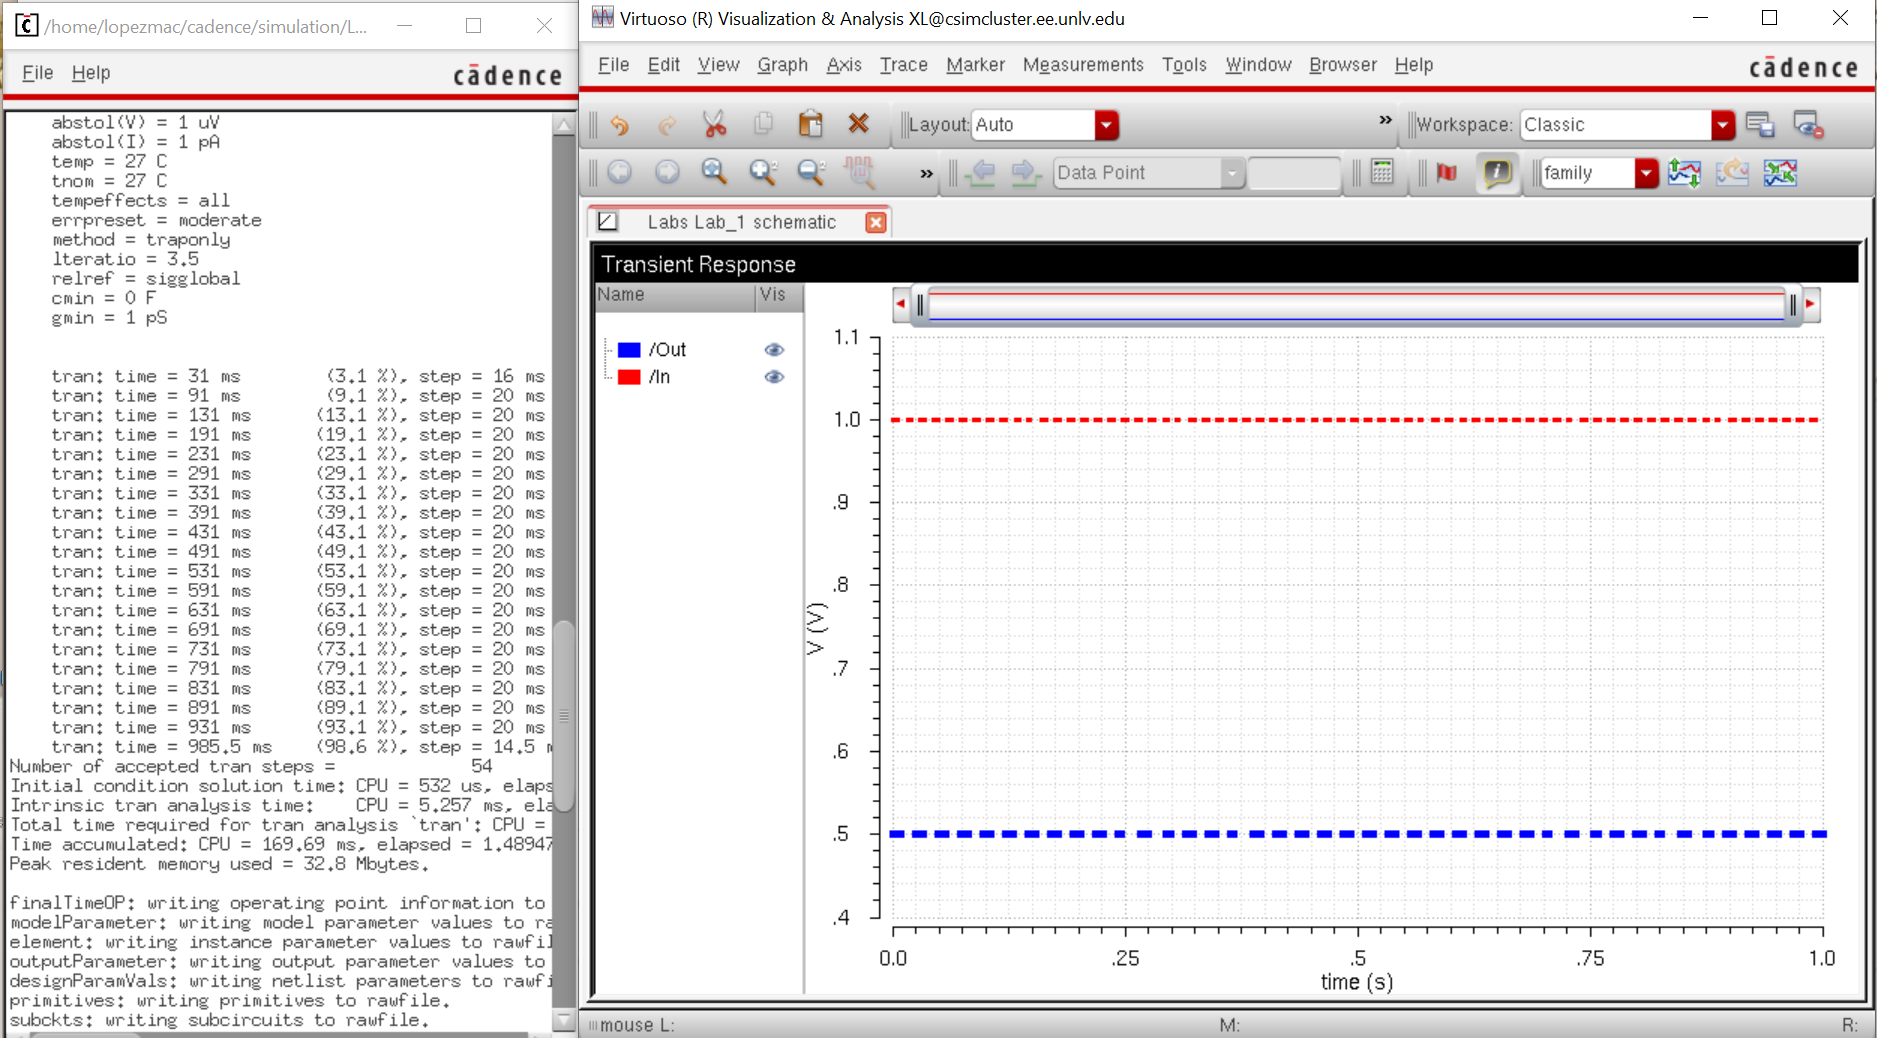
Task: Open the Trace menu
Action: point(903,65)
